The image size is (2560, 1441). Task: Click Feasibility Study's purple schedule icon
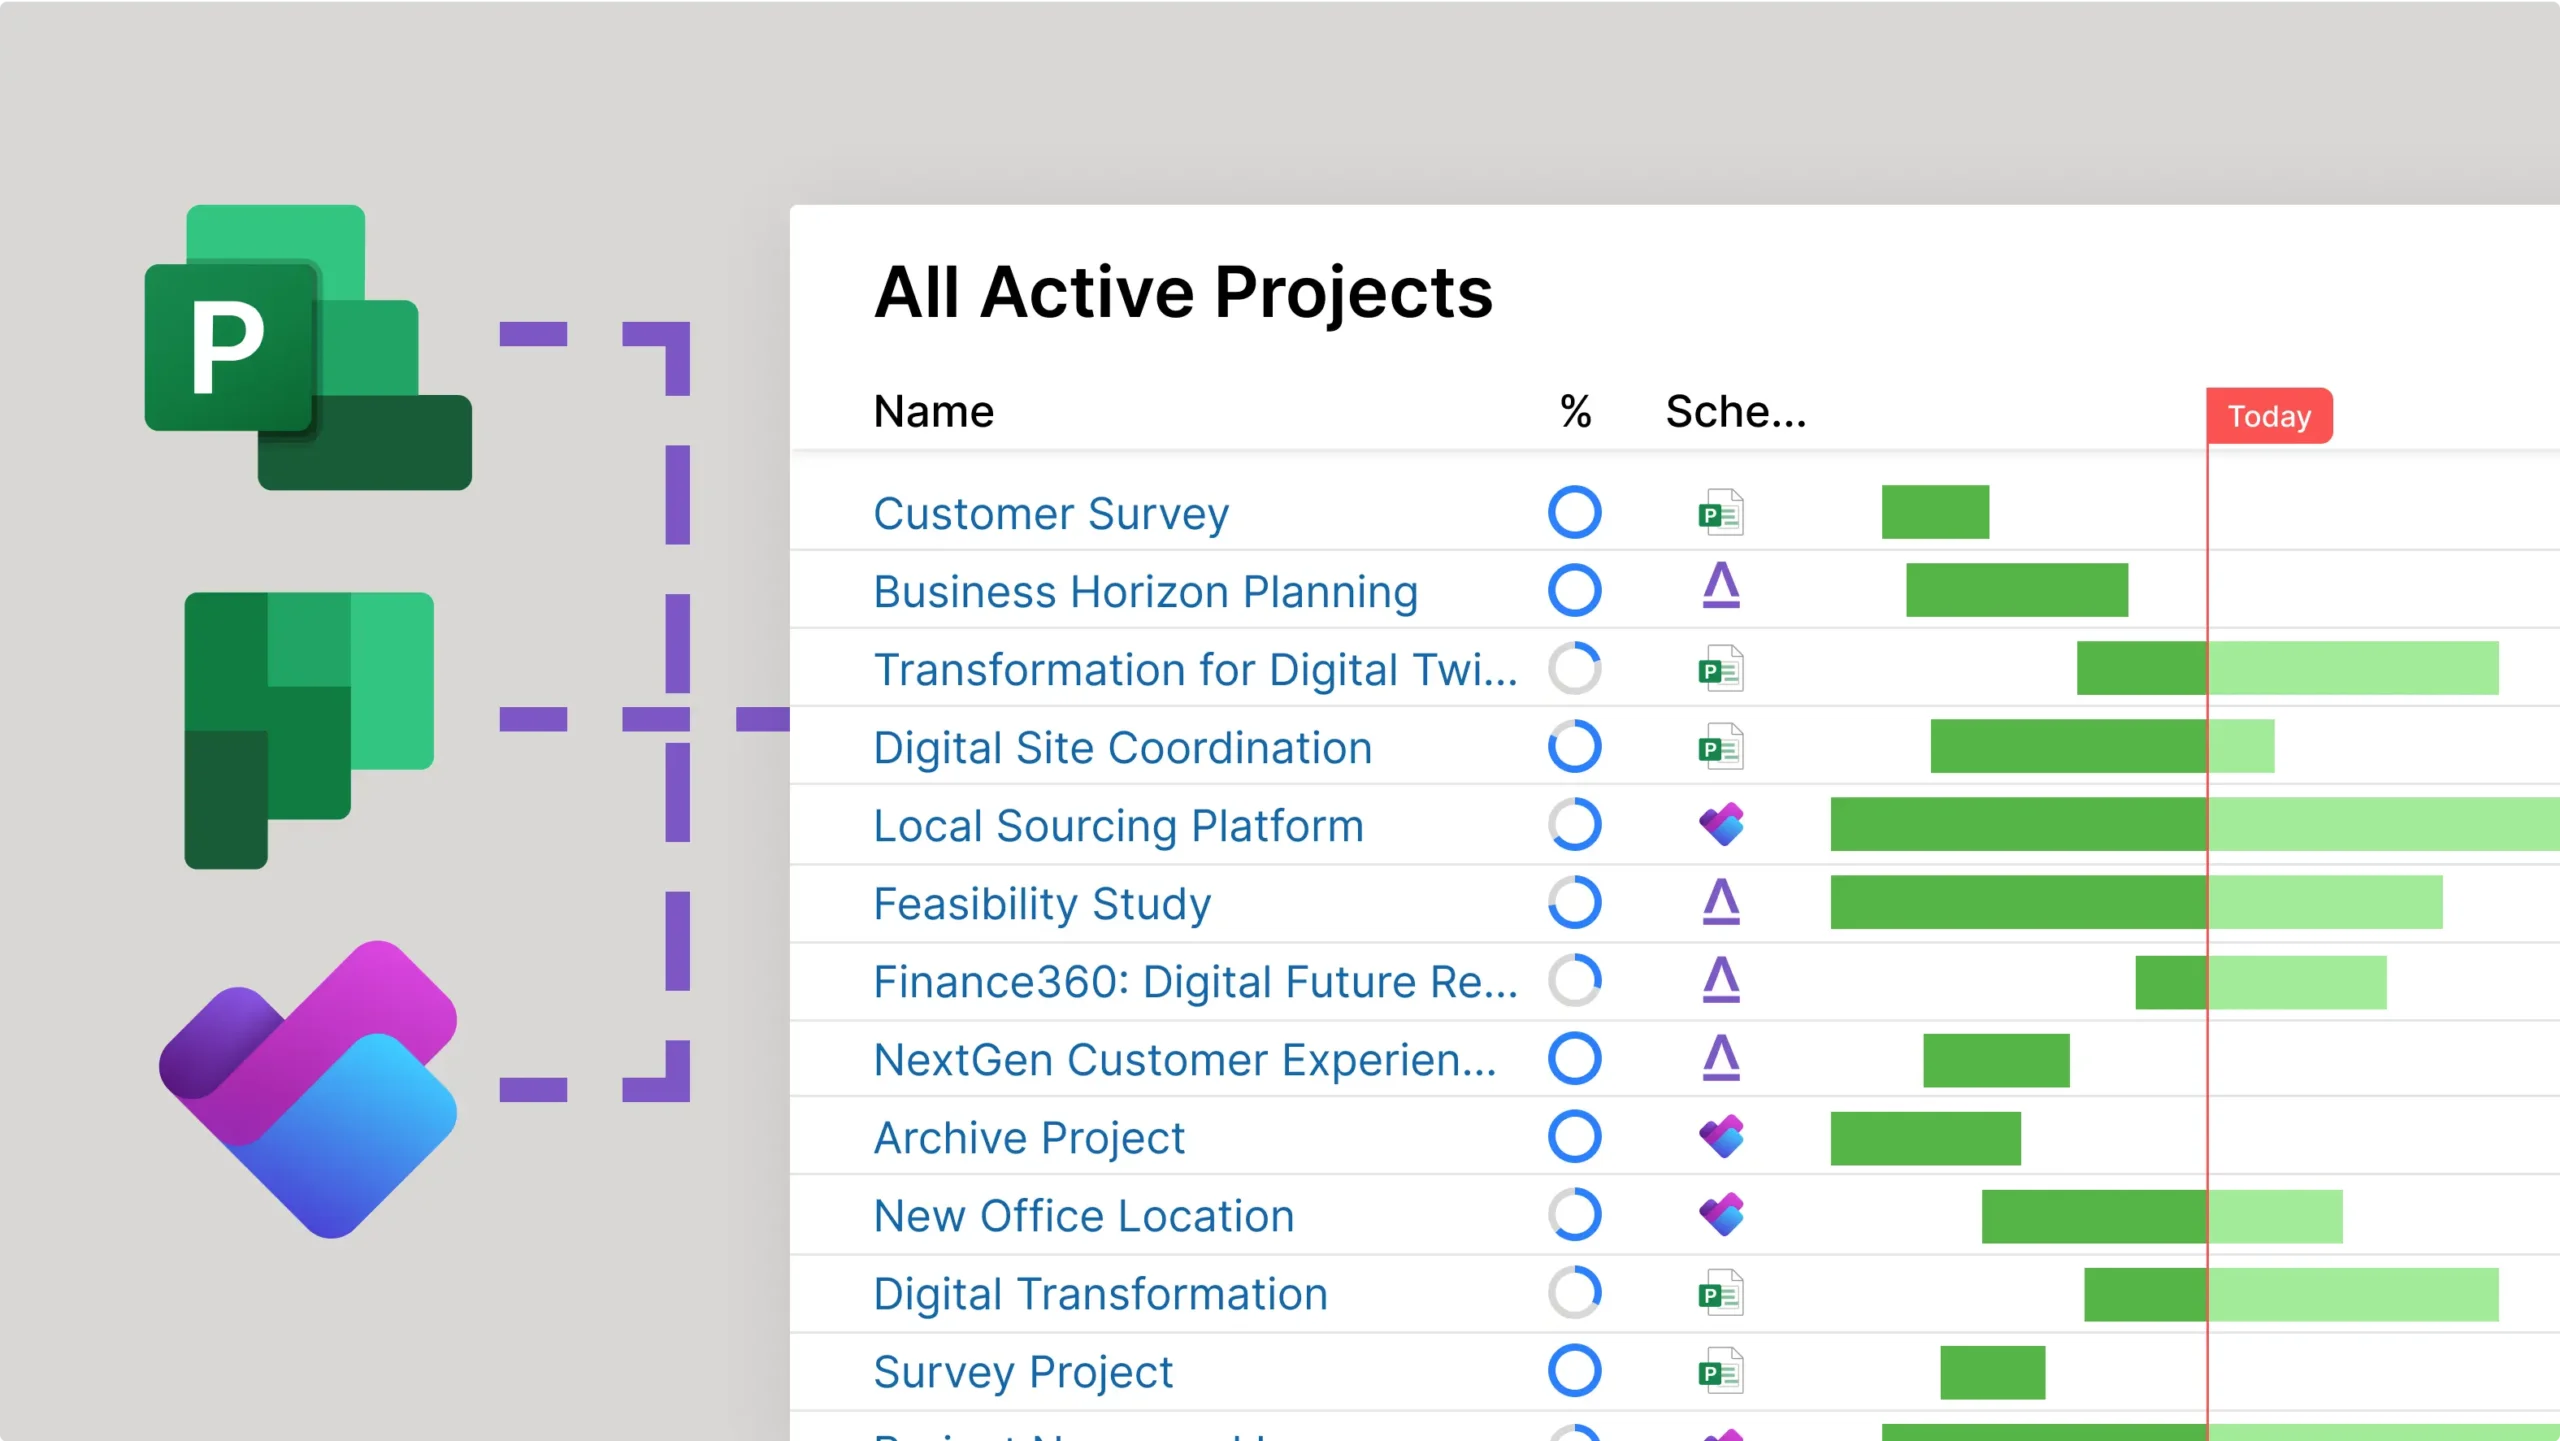pyautogui.click(x=1720, y=902)
